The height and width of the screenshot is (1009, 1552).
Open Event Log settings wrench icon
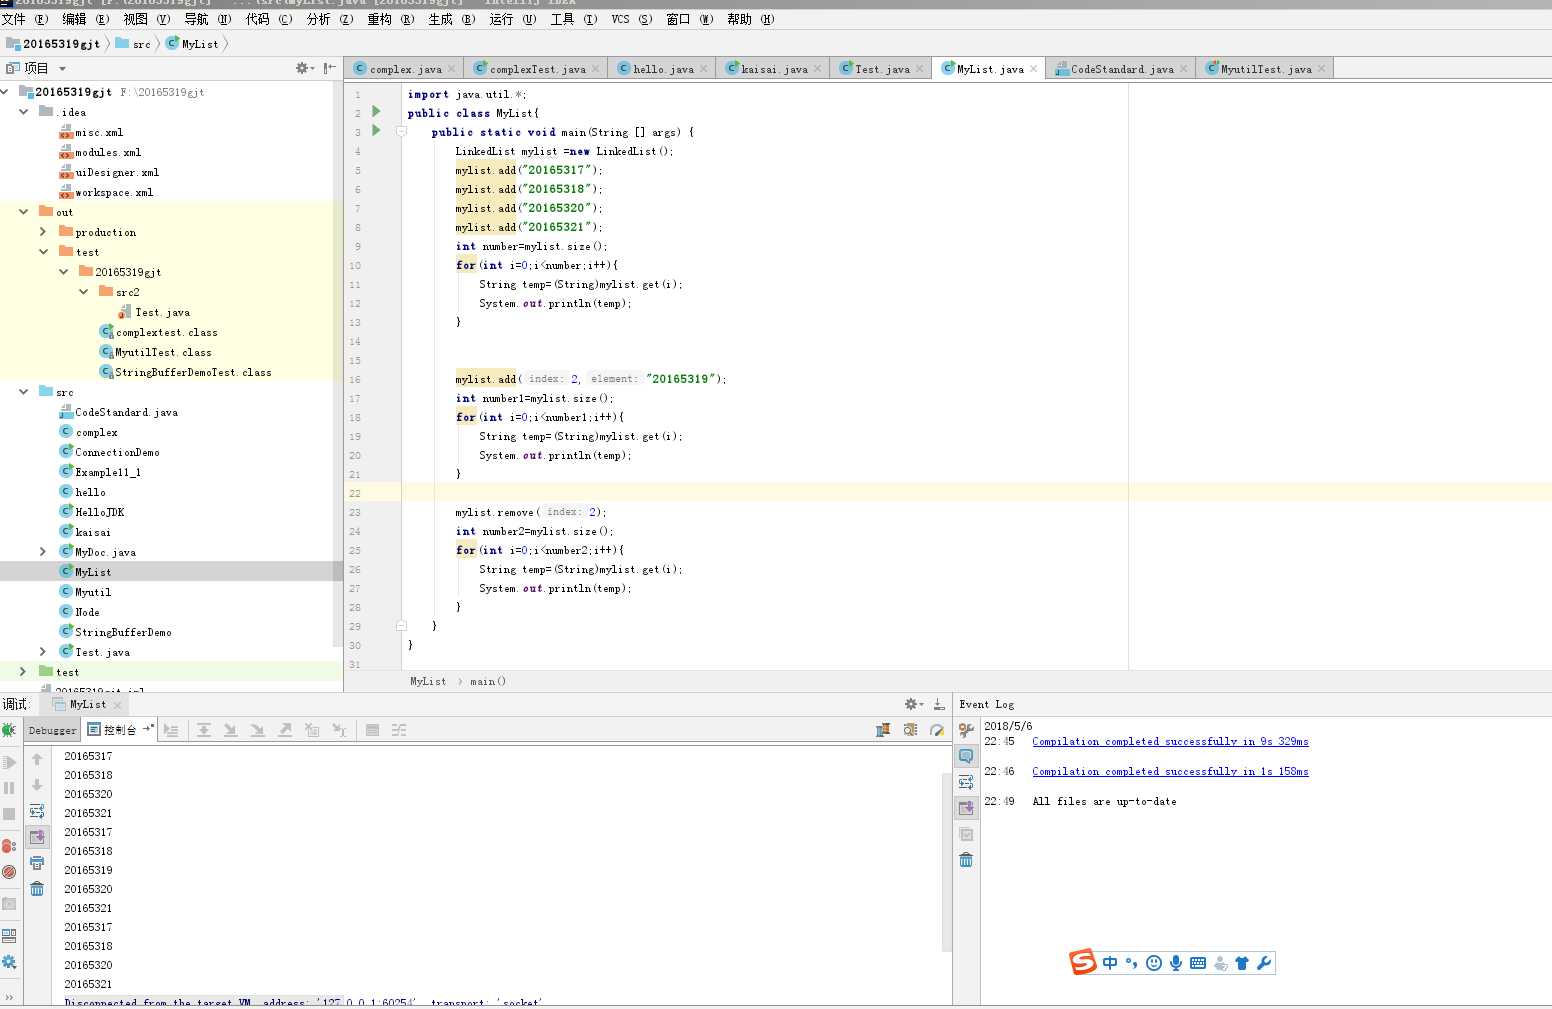pyautogui.click(x=966, y=730)
